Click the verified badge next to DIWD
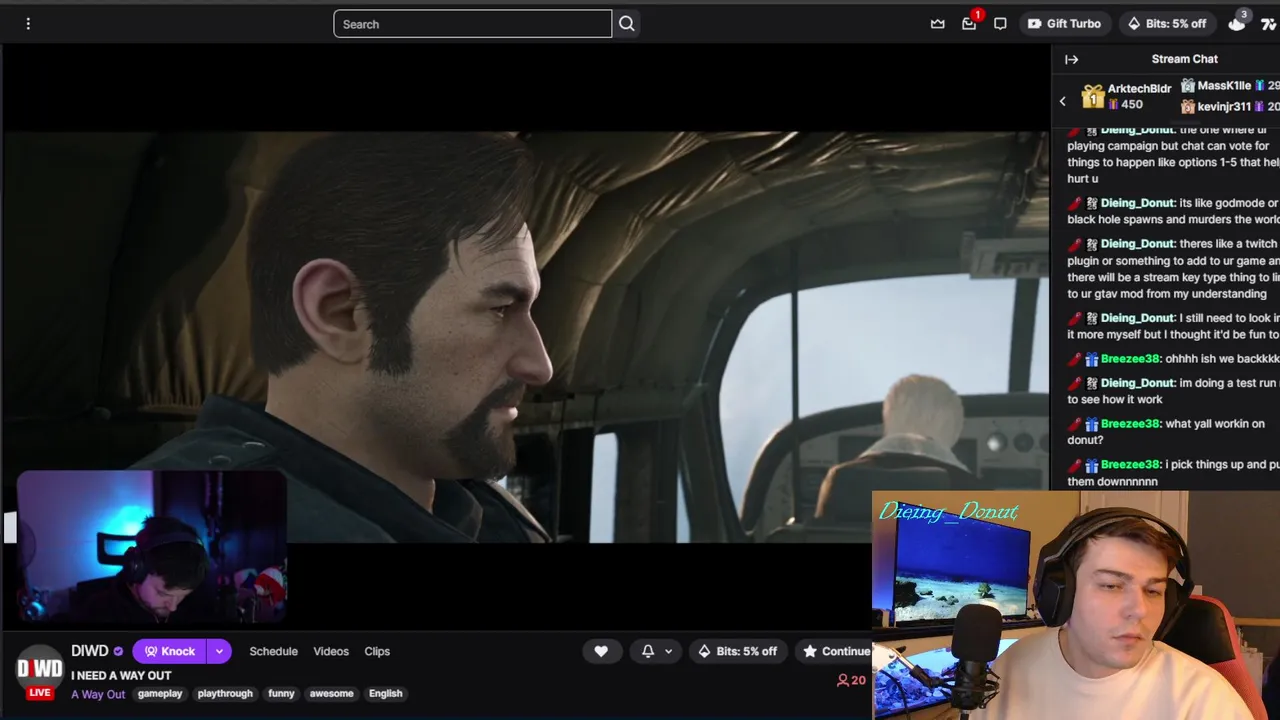 [x=118, y=651]
